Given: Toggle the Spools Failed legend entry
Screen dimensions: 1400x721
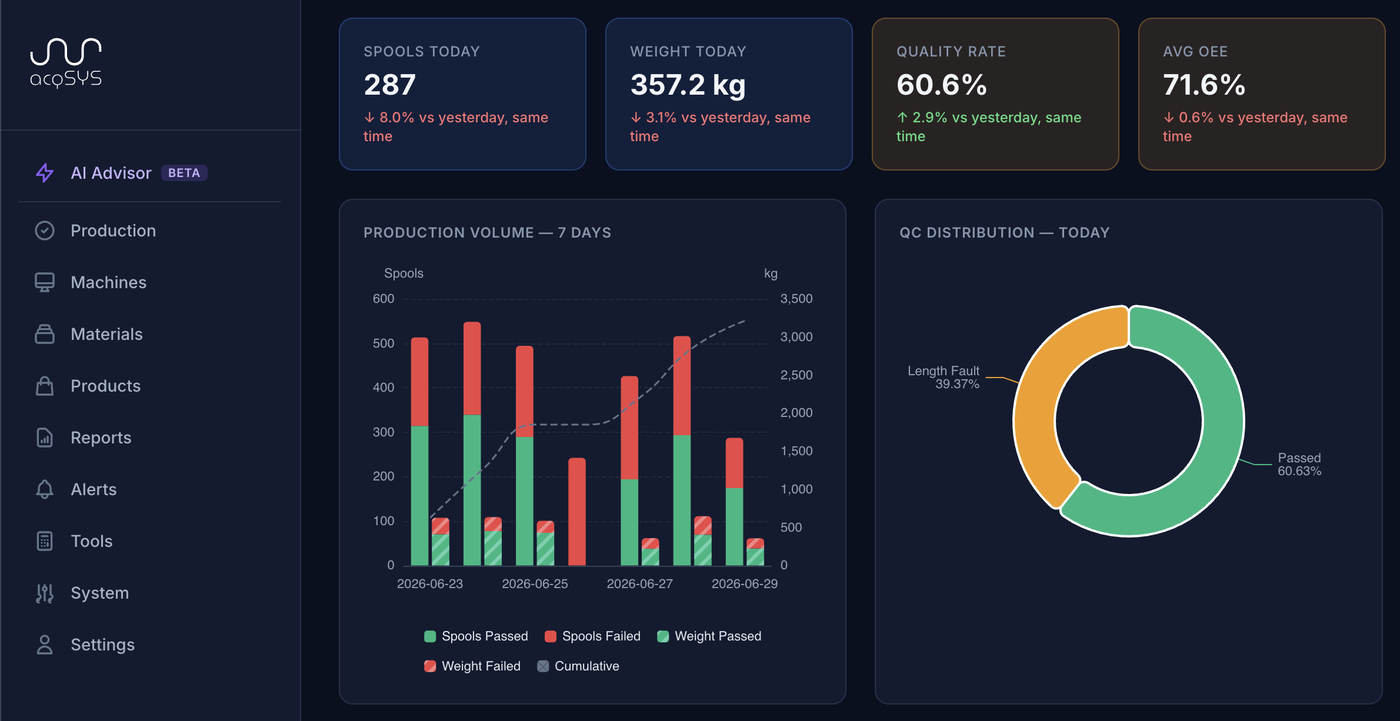Looking at the screenshot, I should 593,636.
